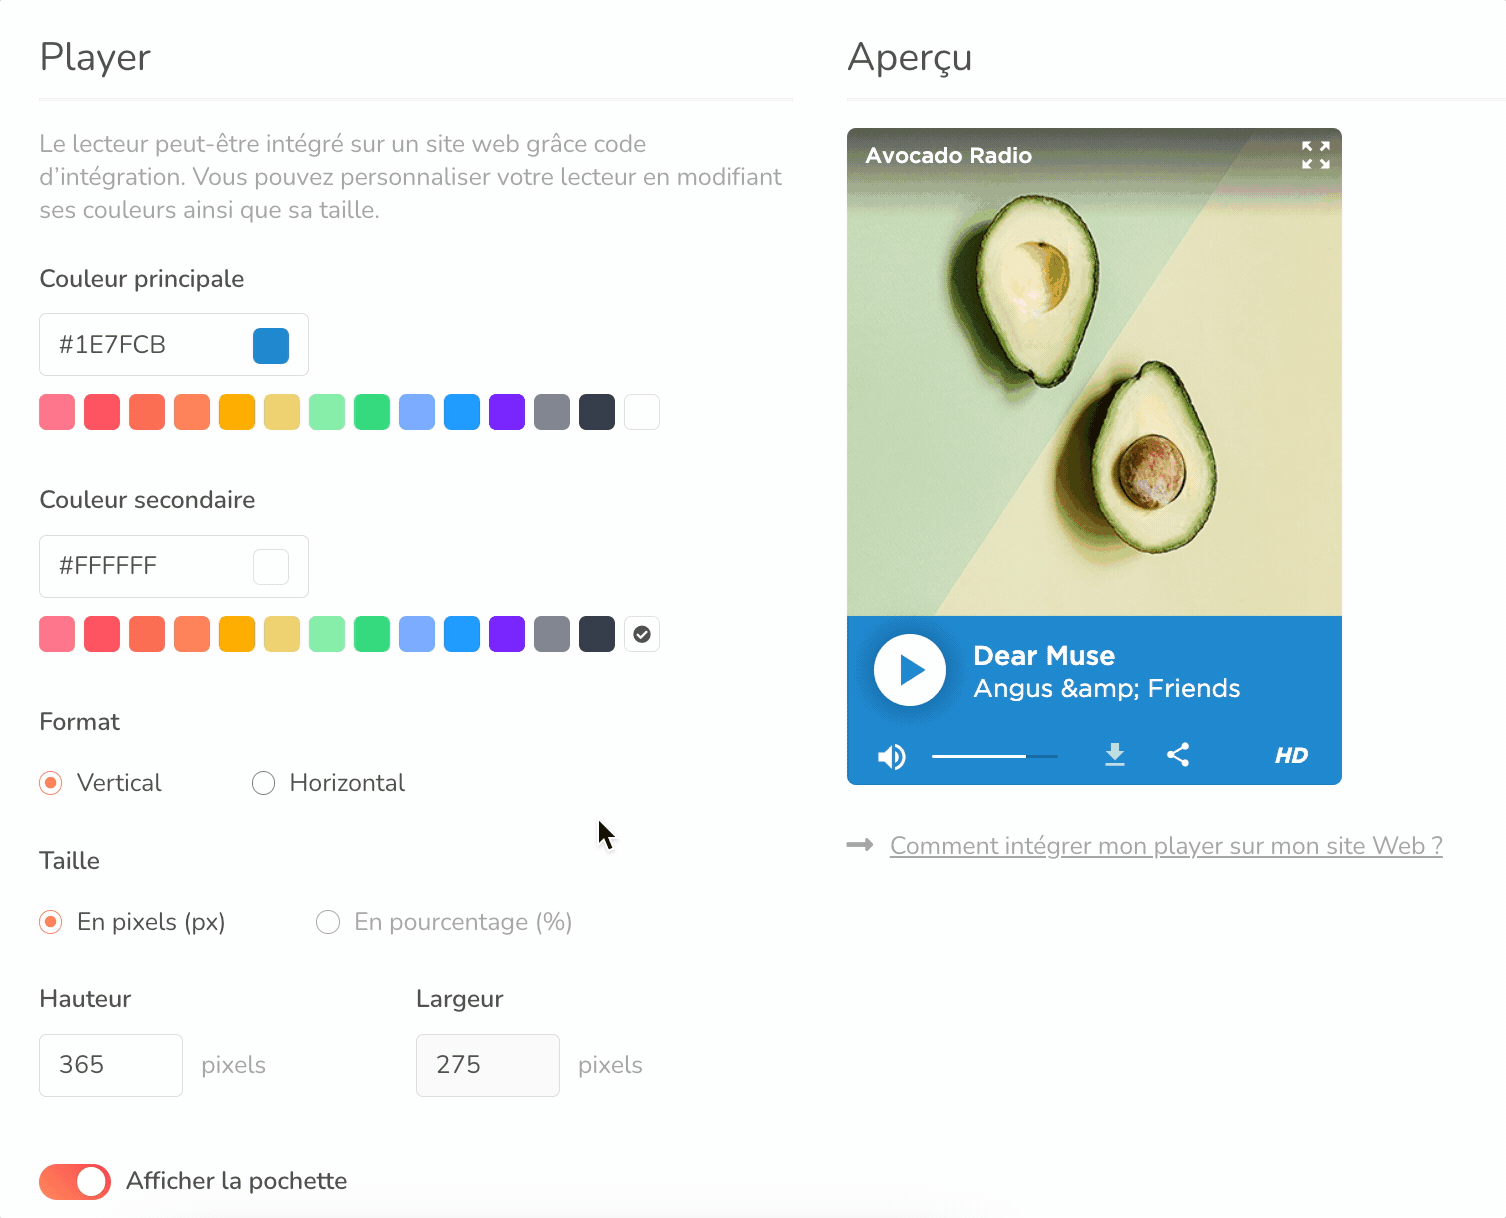
Task: Disable the Afficher la pochette toggle
Action: 75,1181
